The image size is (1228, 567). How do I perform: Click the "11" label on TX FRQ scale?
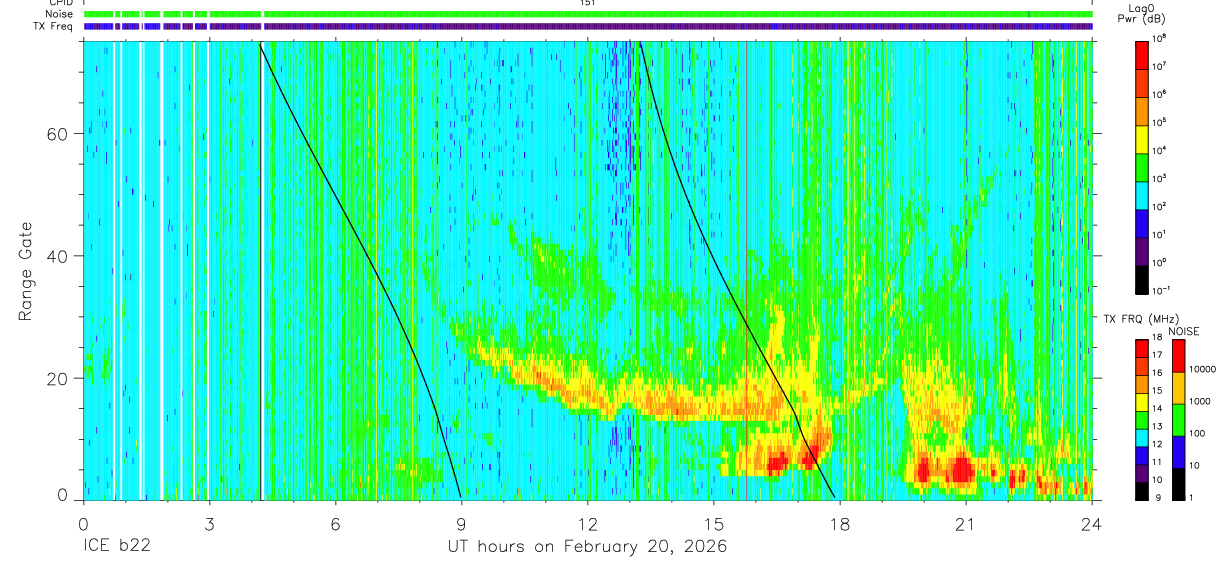(1158, 462)
